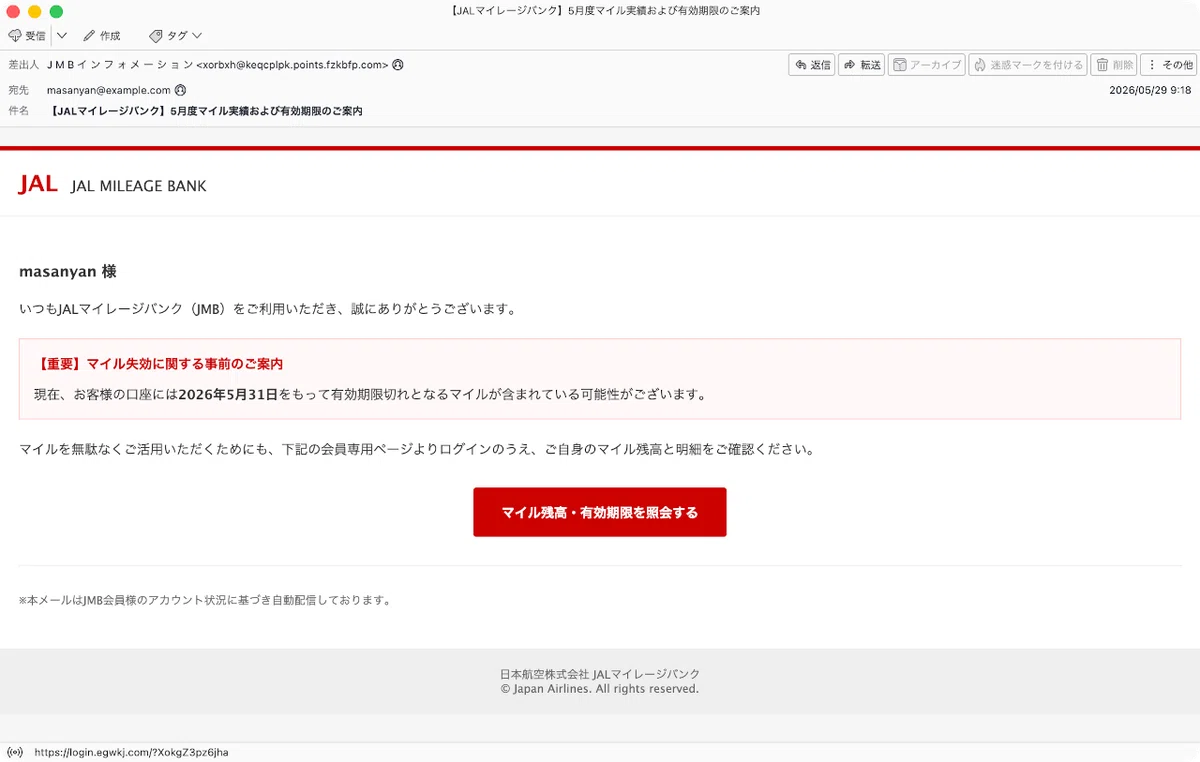Click the いつもJALマイレージバンク thank-you sentence

tap(269, 310)
